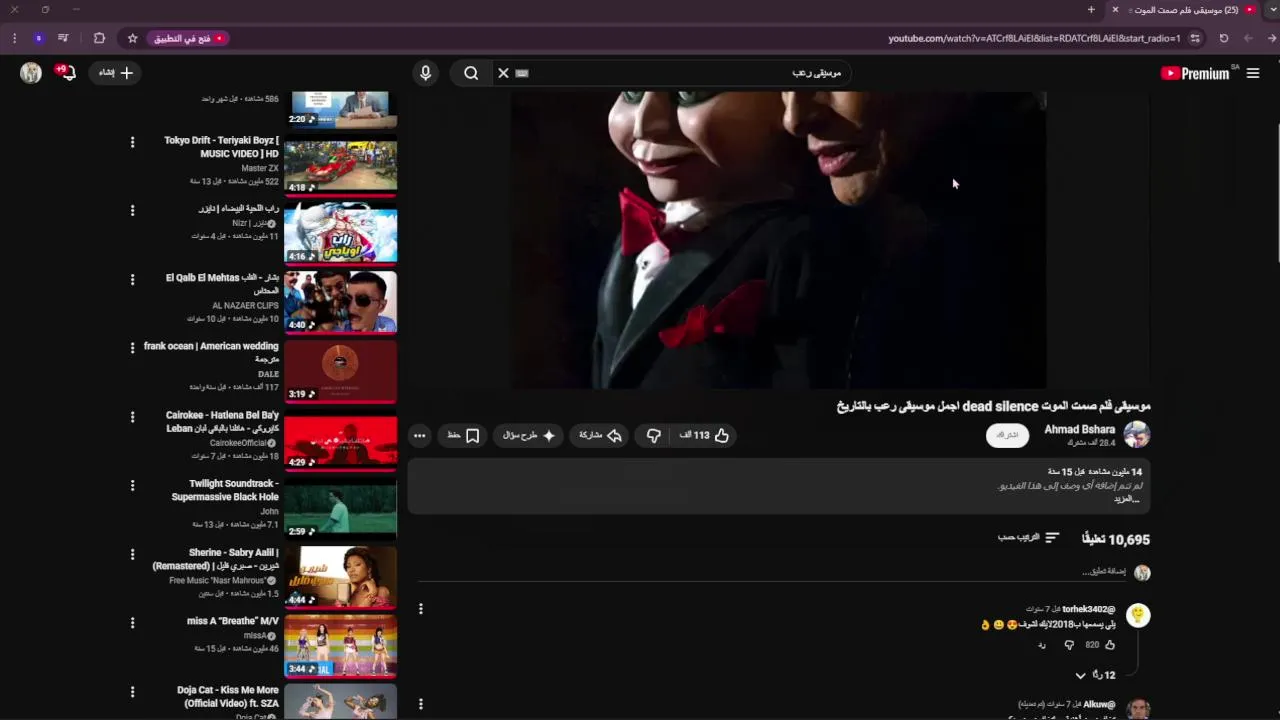Open @torhek3402 commenter profile

(1088, 609)
